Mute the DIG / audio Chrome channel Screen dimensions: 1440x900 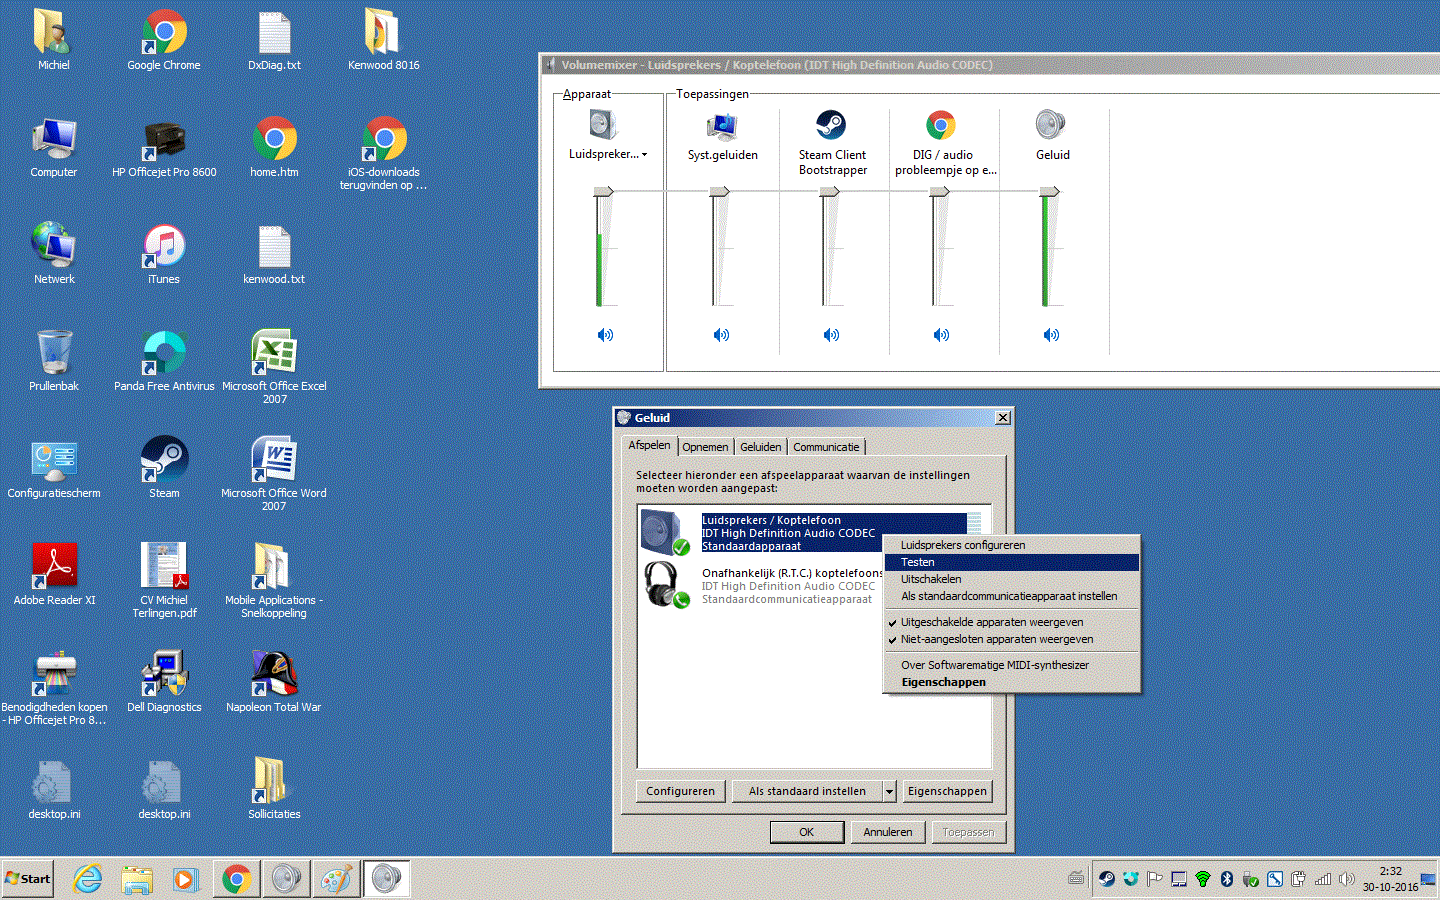click(941, 335)
